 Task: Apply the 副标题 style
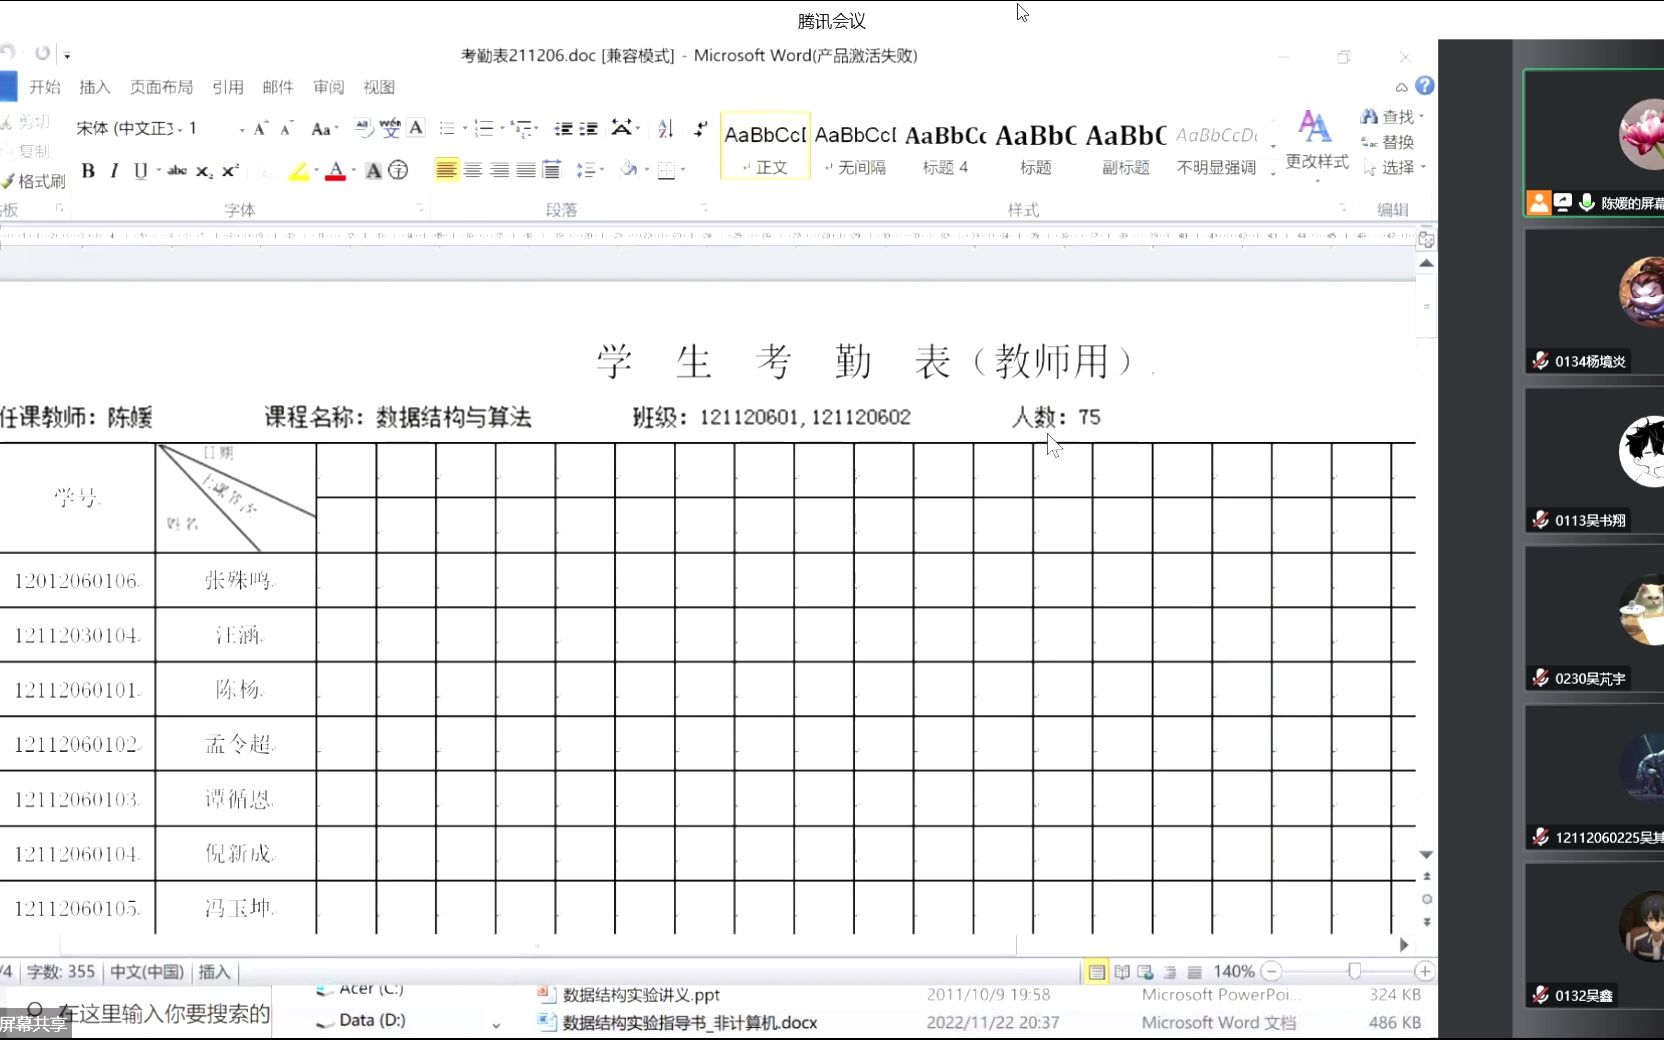coord(1126,147)
